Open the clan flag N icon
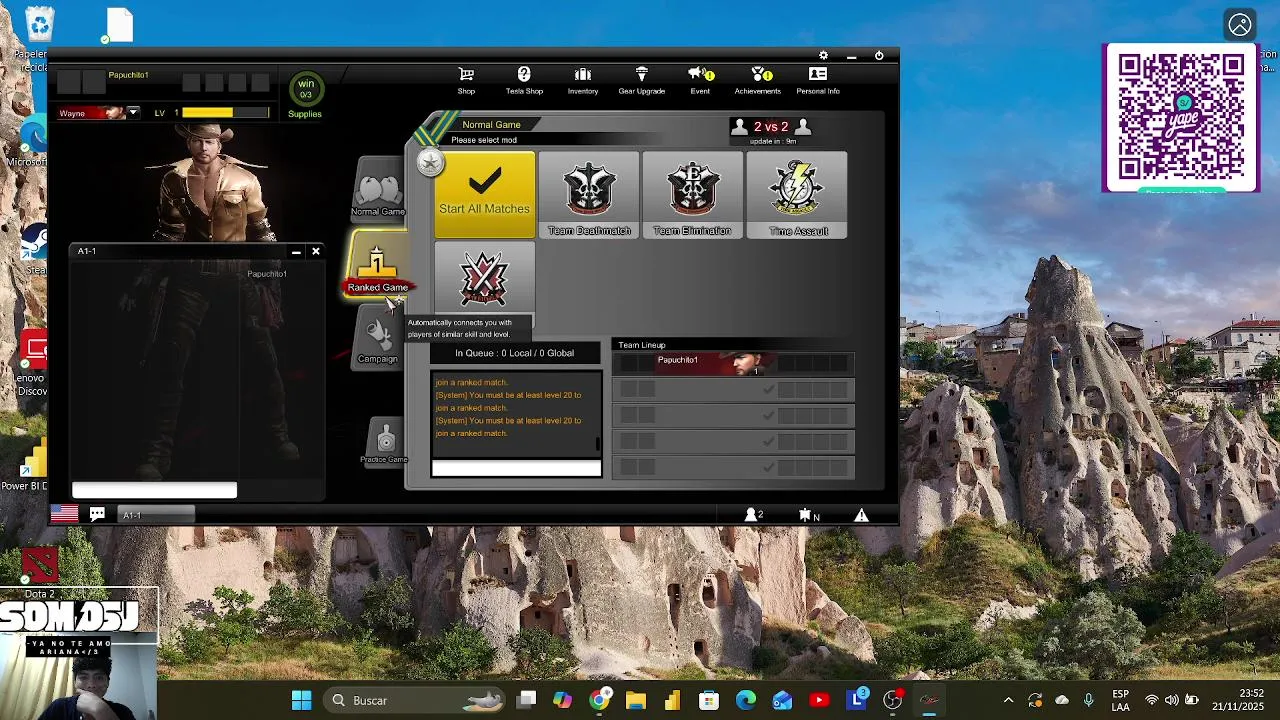The image size is (1280, 720). pos(808,515)
